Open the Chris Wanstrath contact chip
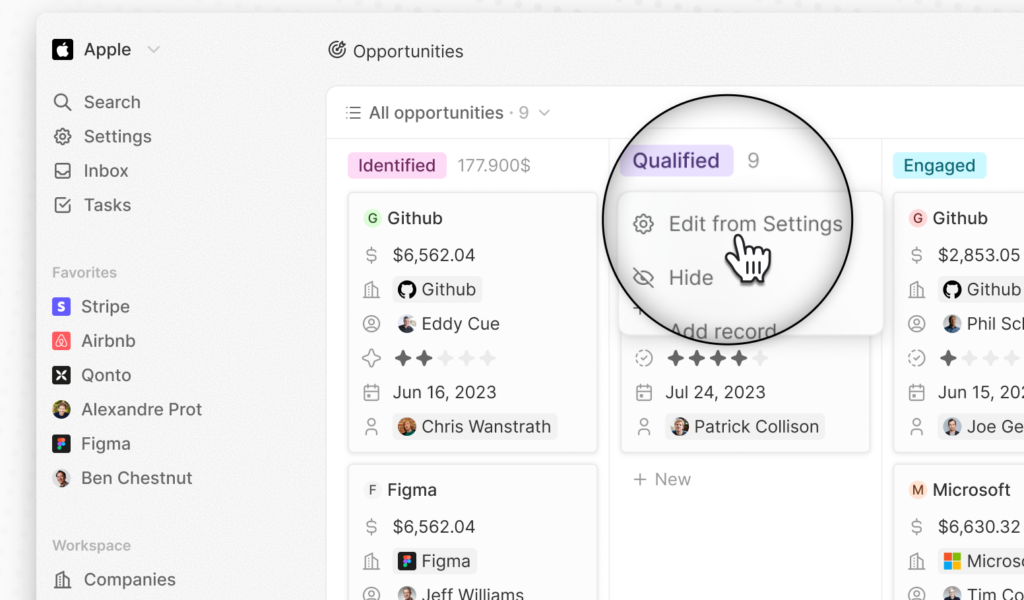1024x600 pixels. (475, 426)
